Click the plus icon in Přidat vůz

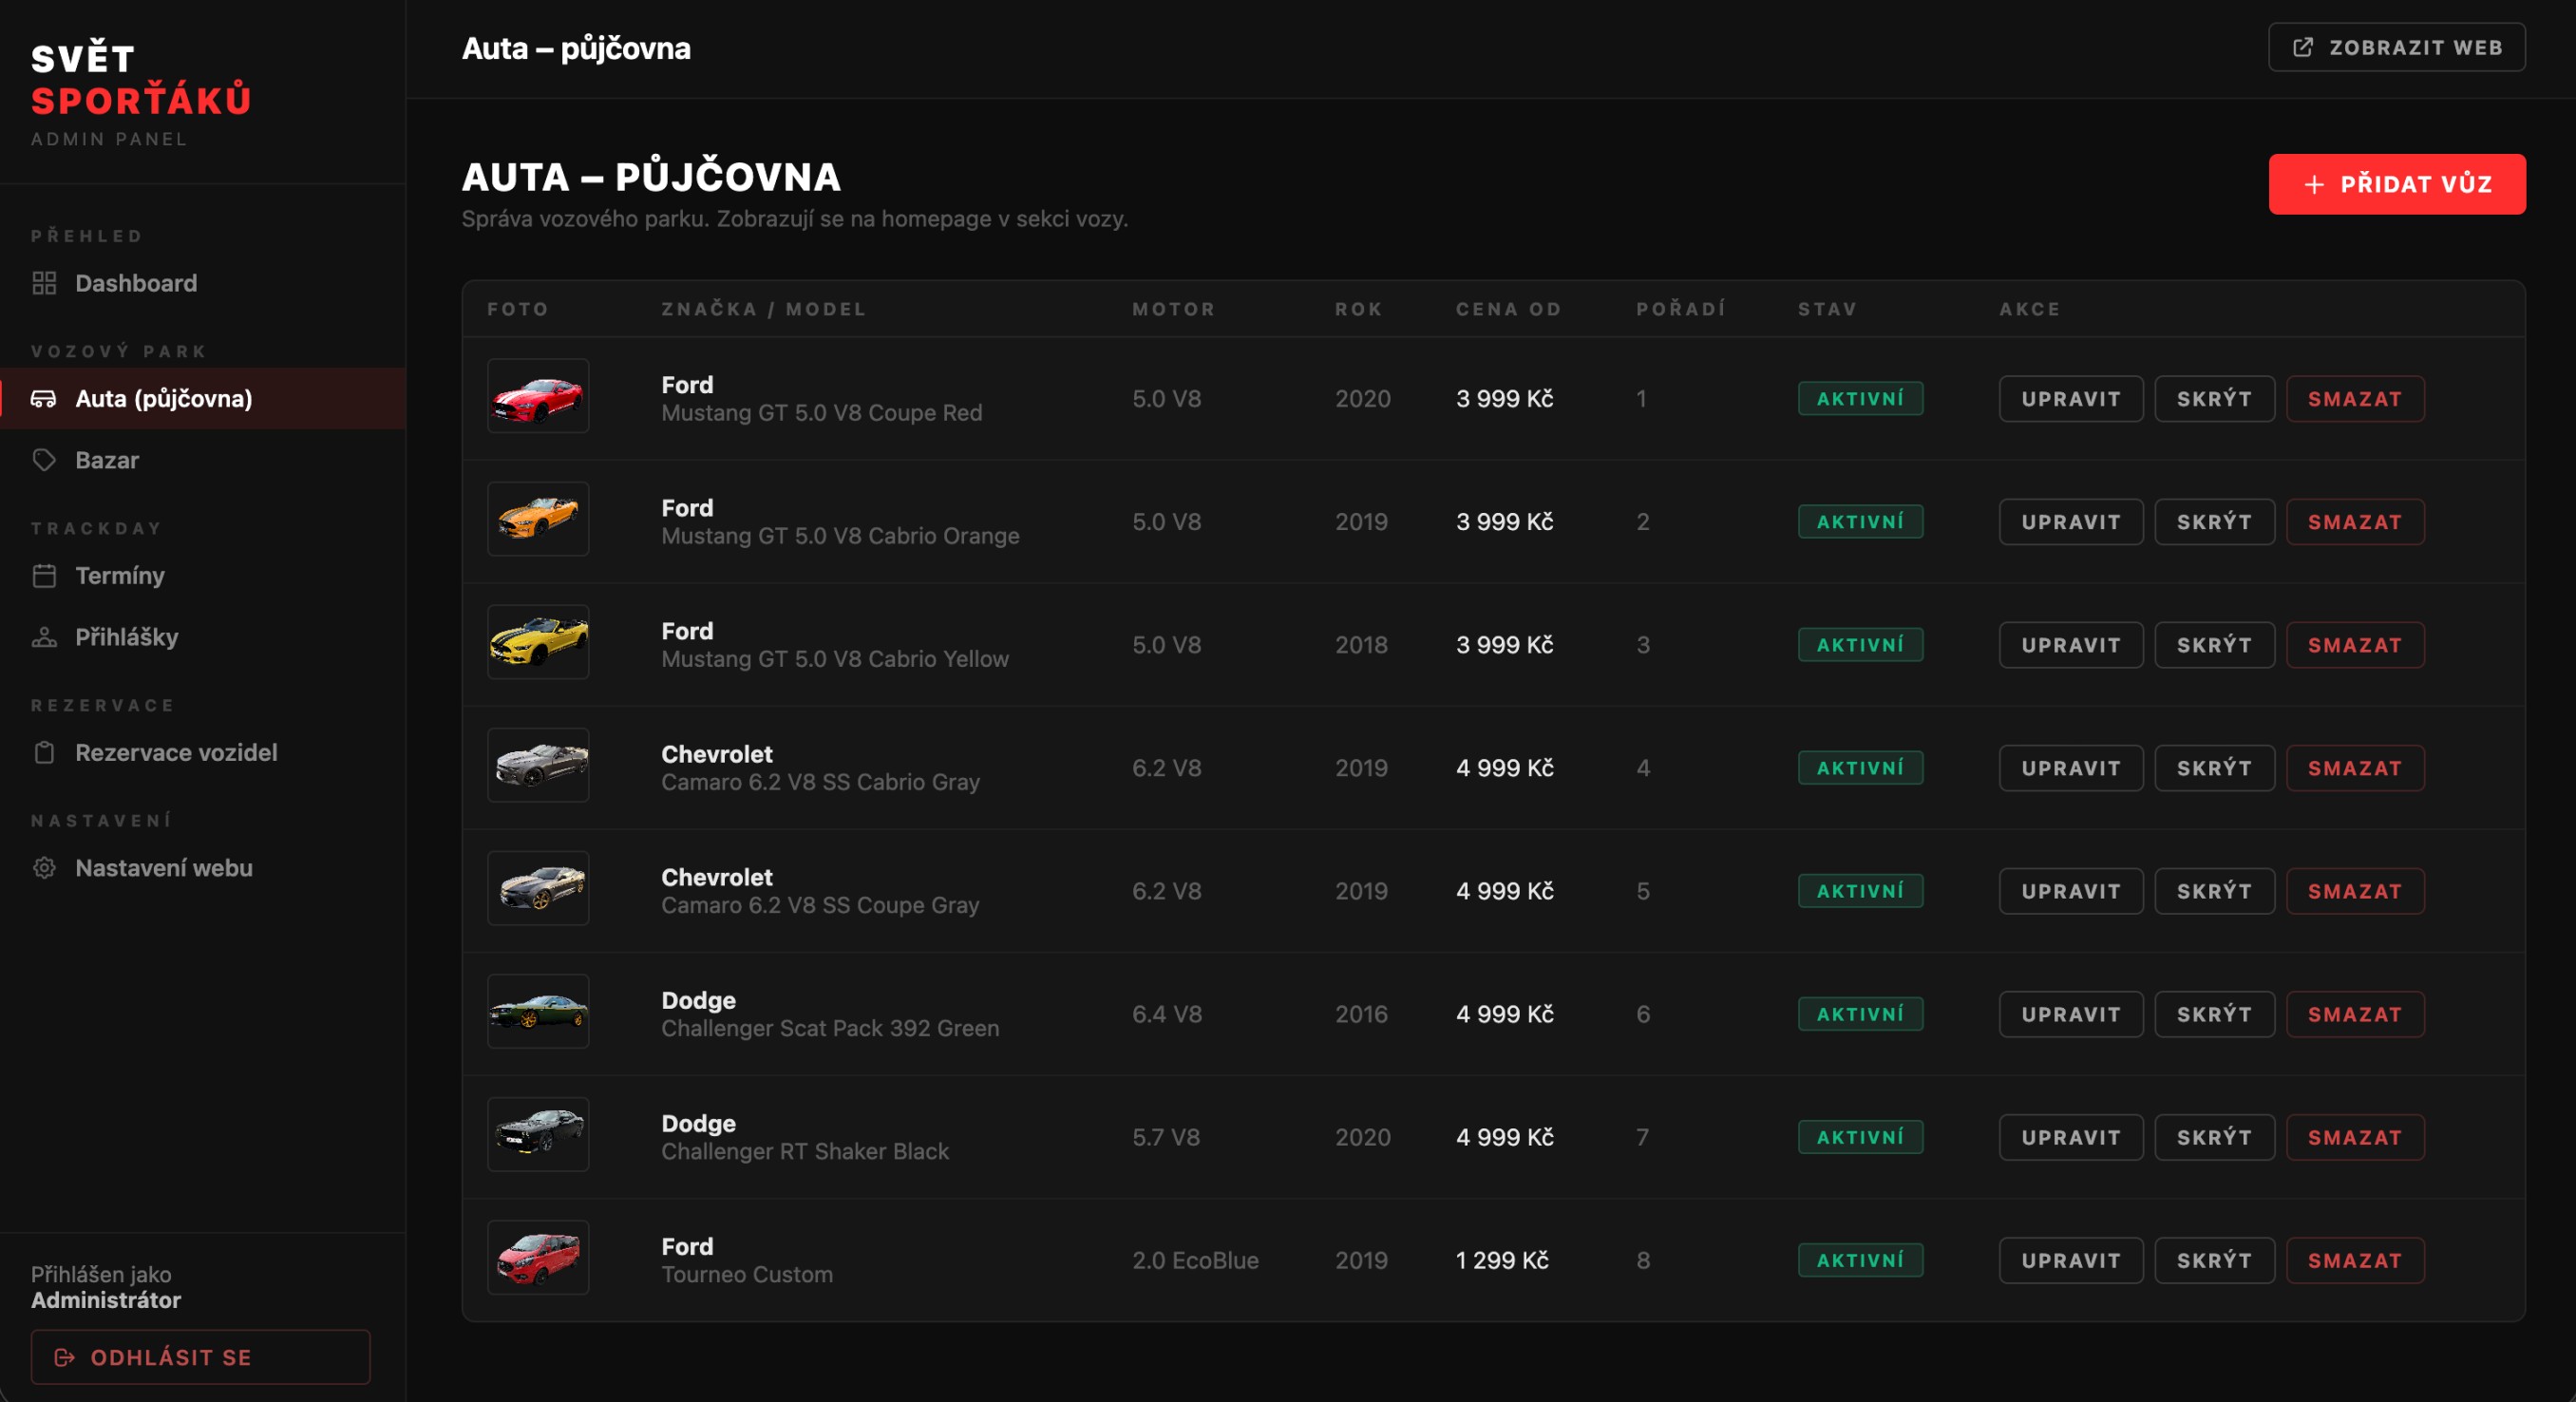point(2314,185)
